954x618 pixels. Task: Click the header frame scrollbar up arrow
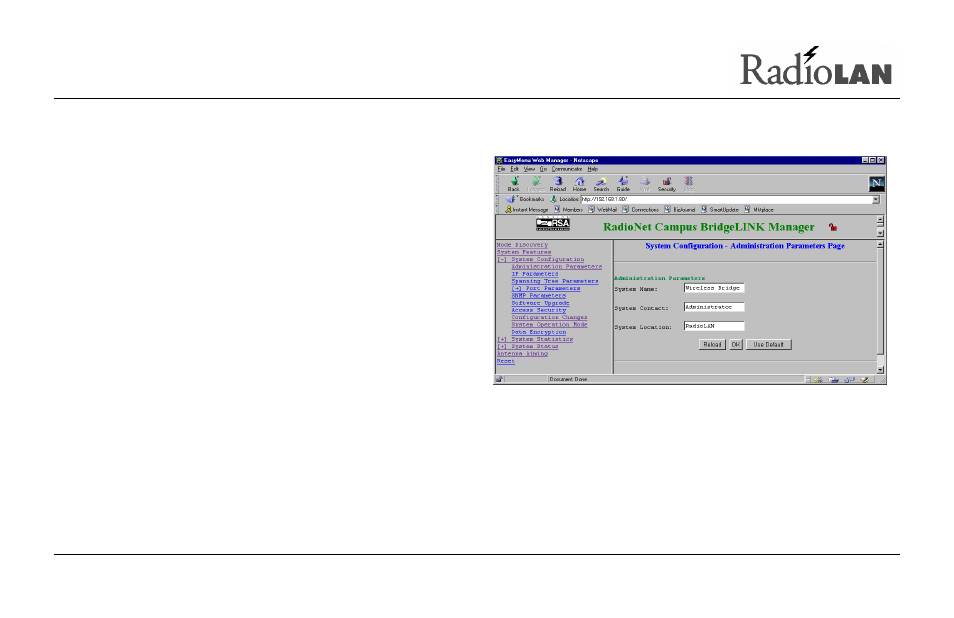click(x=880, y=220)
